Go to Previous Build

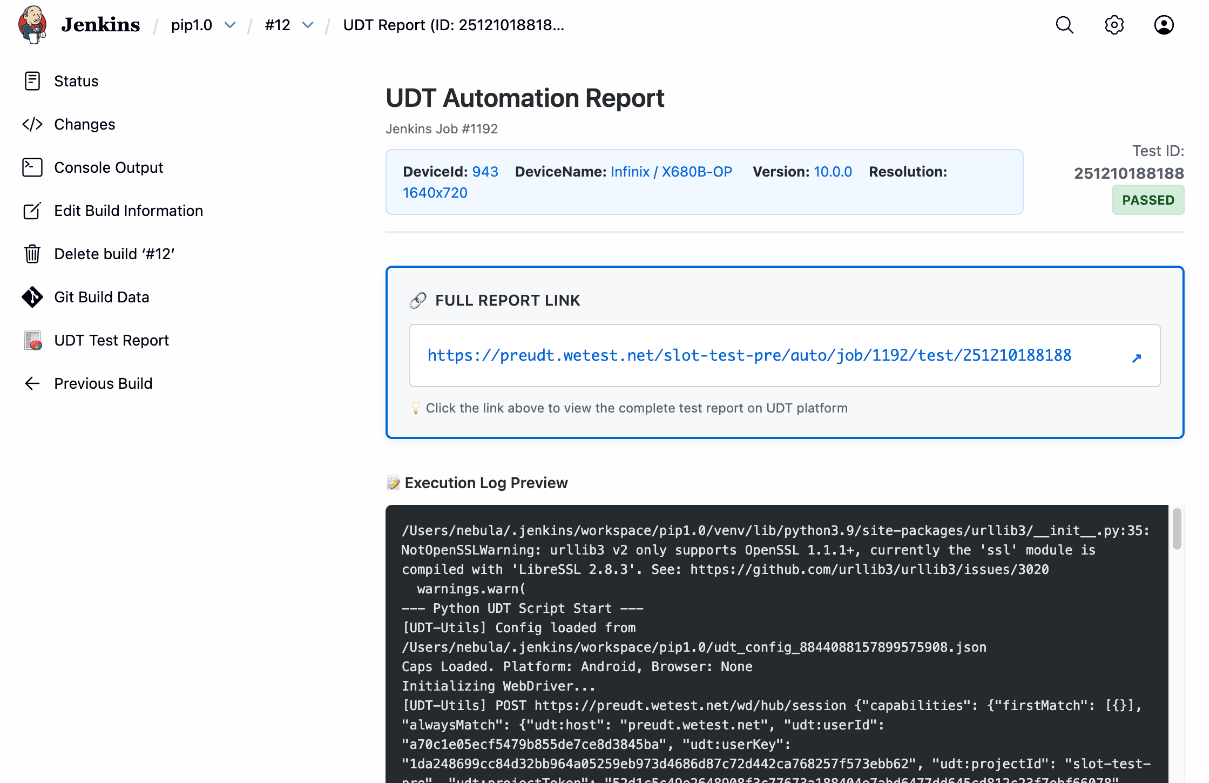click(103, 384)
